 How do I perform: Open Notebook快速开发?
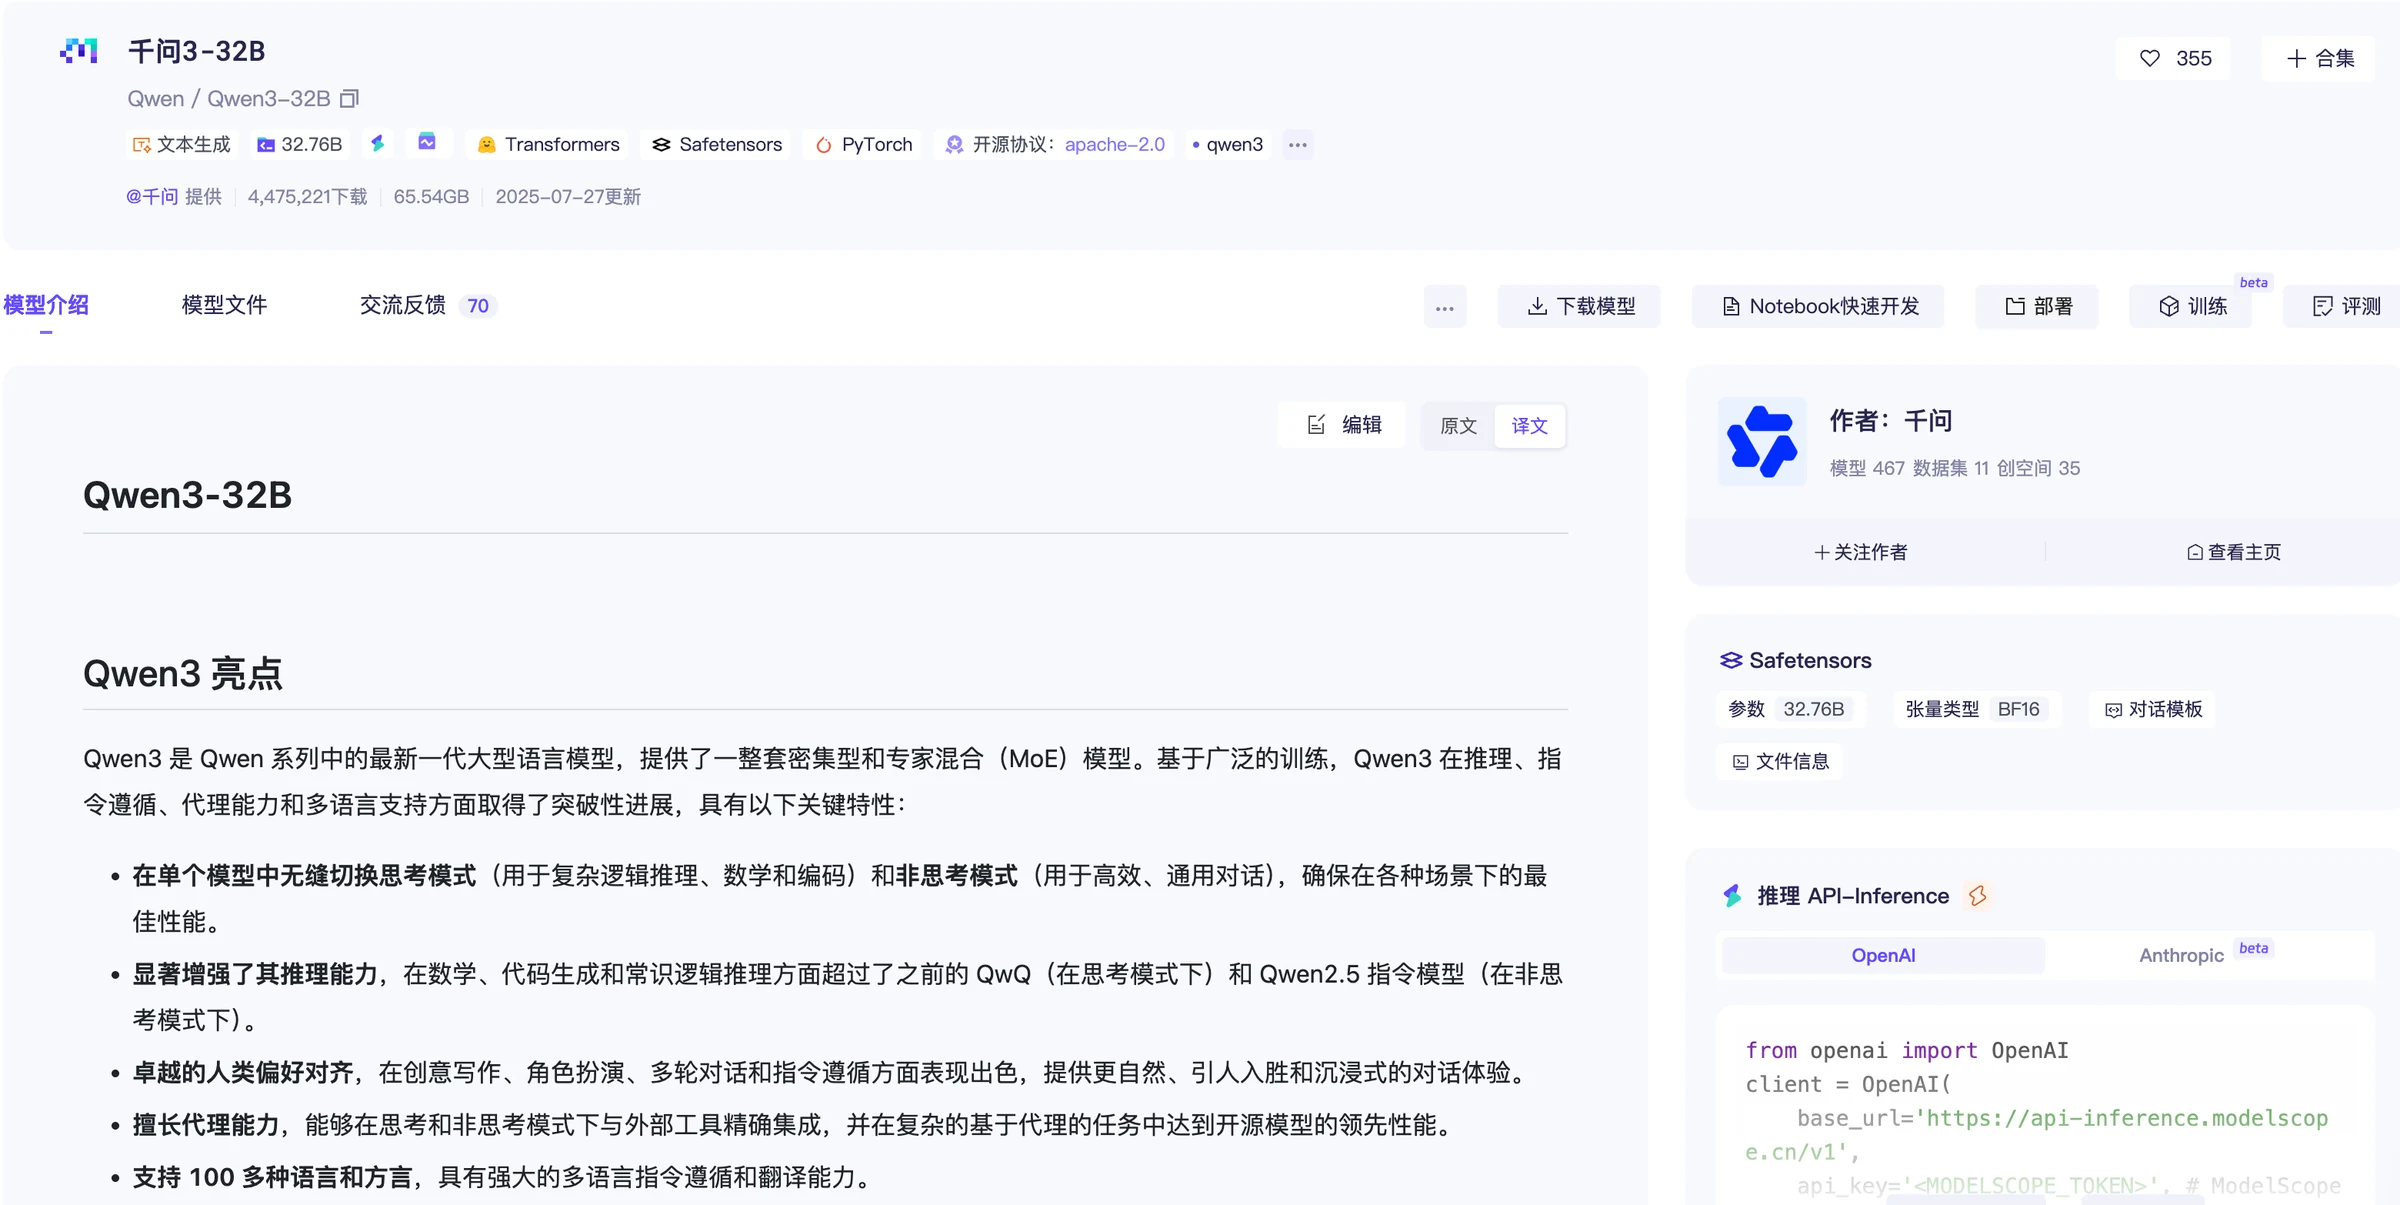click(x=1819, y=306)
